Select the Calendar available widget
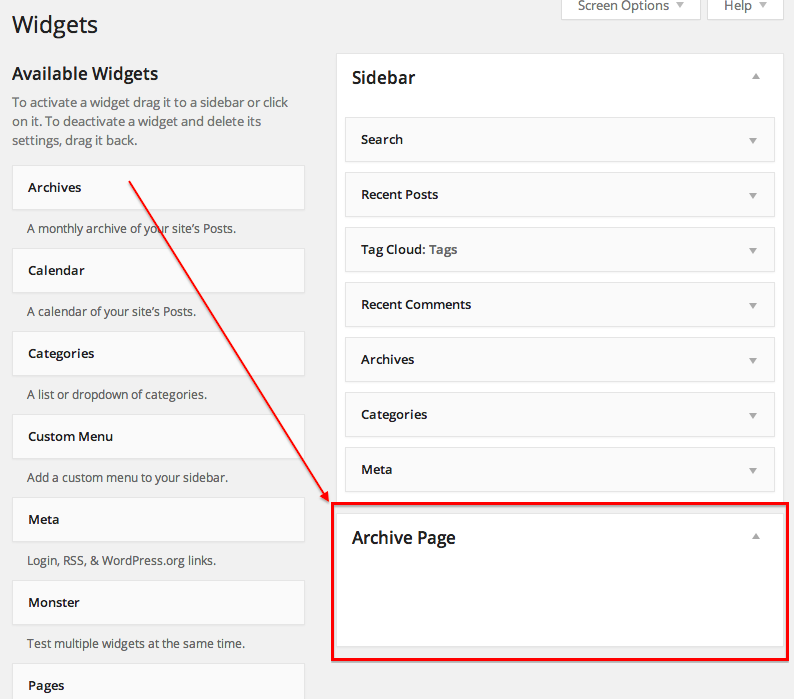Image resolution: width=794 pixels, height=699 pixels. coord(158,270)
